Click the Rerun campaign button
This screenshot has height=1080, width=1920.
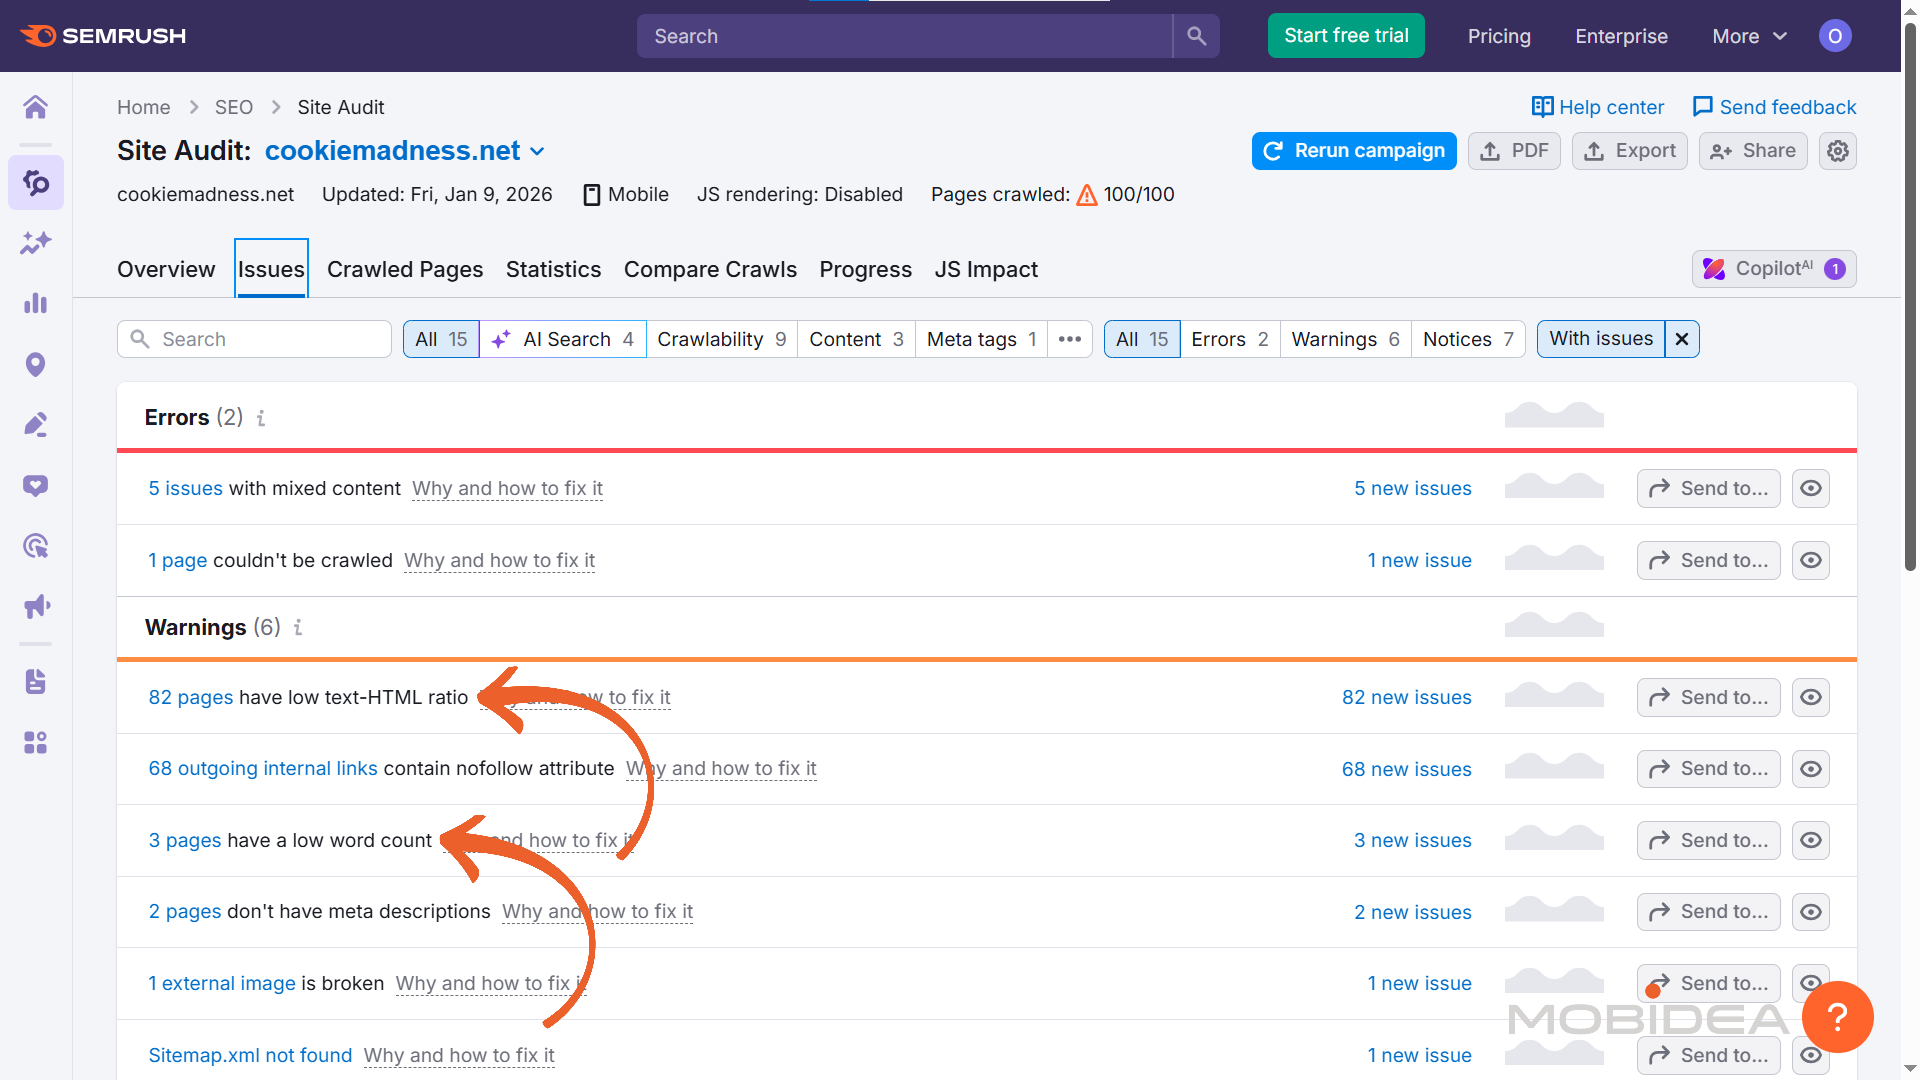(1353, 151)
